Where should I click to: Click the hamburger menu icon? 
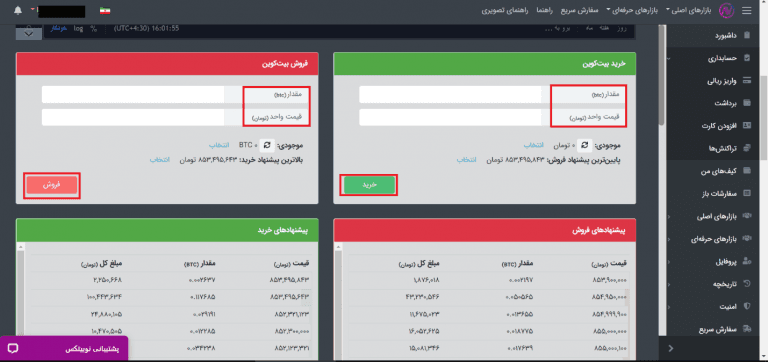pyautogui.click(x=746, y=10)
